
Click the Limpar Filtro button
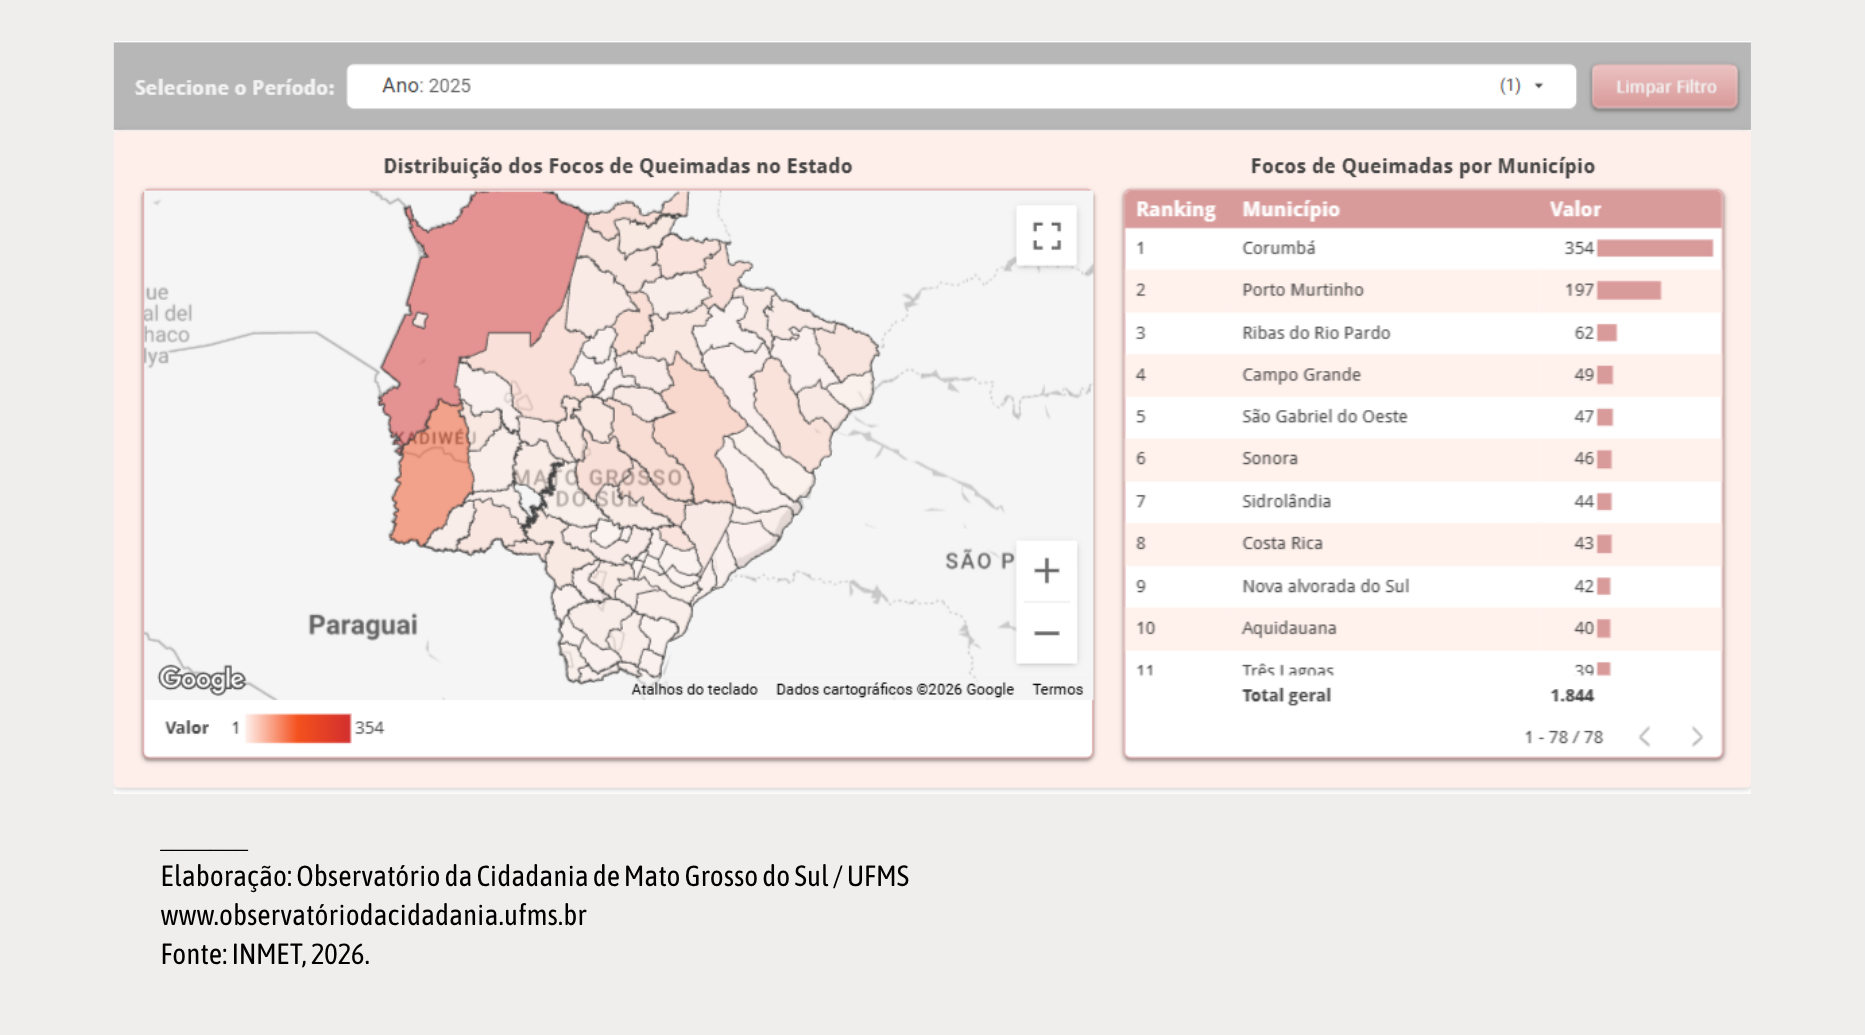click(x=1665, y=87)
